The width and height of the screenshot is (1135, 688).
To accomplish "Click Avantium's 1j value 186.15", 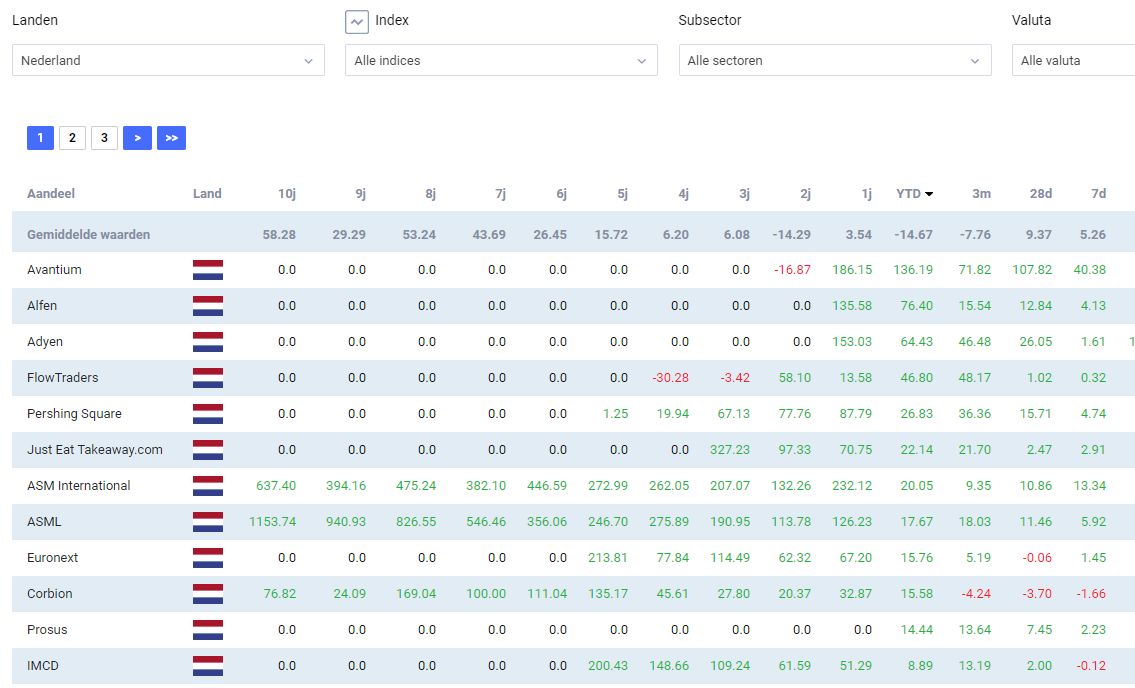I will pos(852,269).
